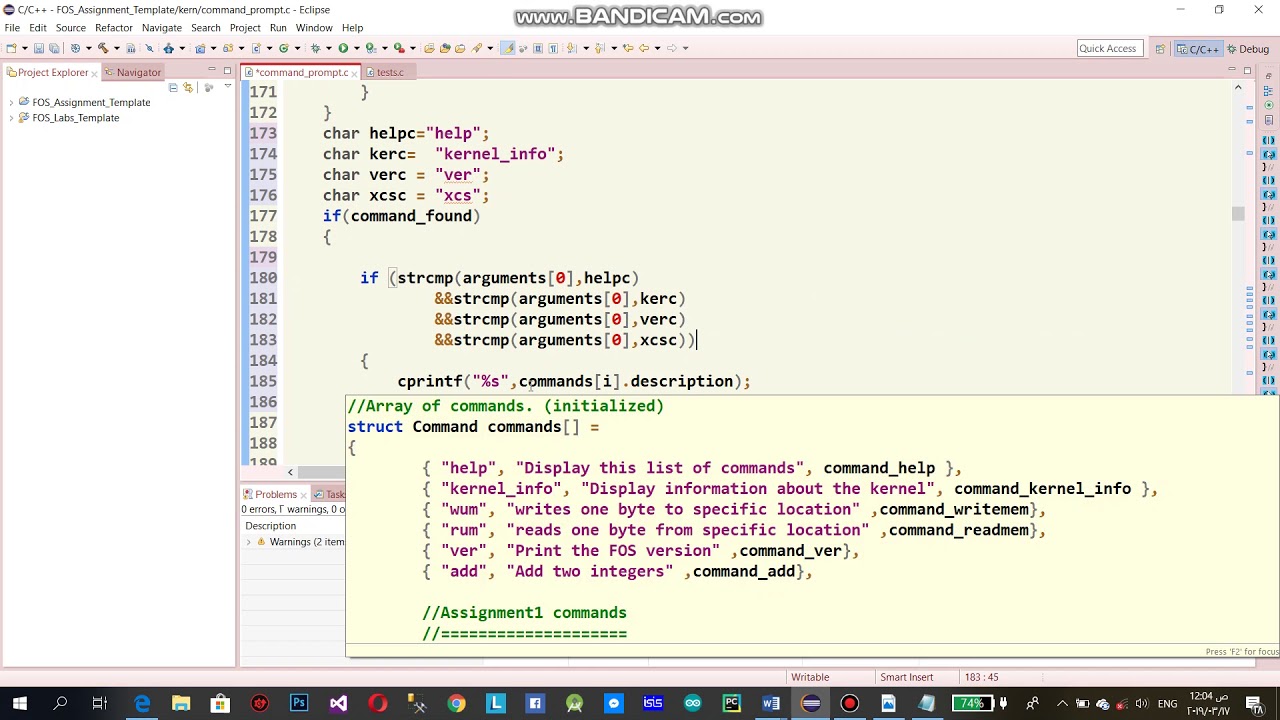Minimize the editor area
This screenshot has height=720, width=1280.
coord(1232,71)
